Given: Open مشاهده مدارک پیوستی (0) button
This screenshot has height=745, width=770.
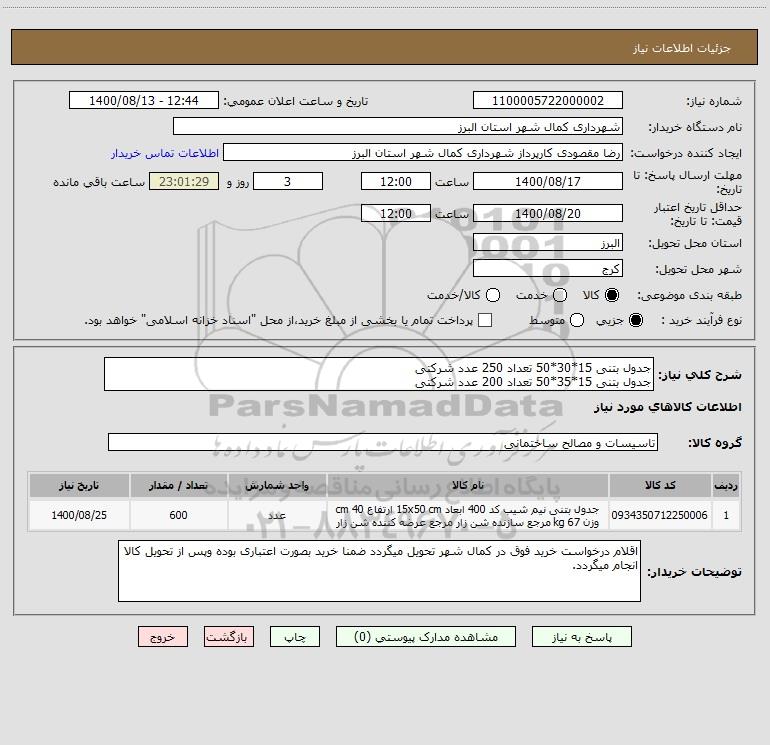Looking at the screenshot, I should (426, 637).
